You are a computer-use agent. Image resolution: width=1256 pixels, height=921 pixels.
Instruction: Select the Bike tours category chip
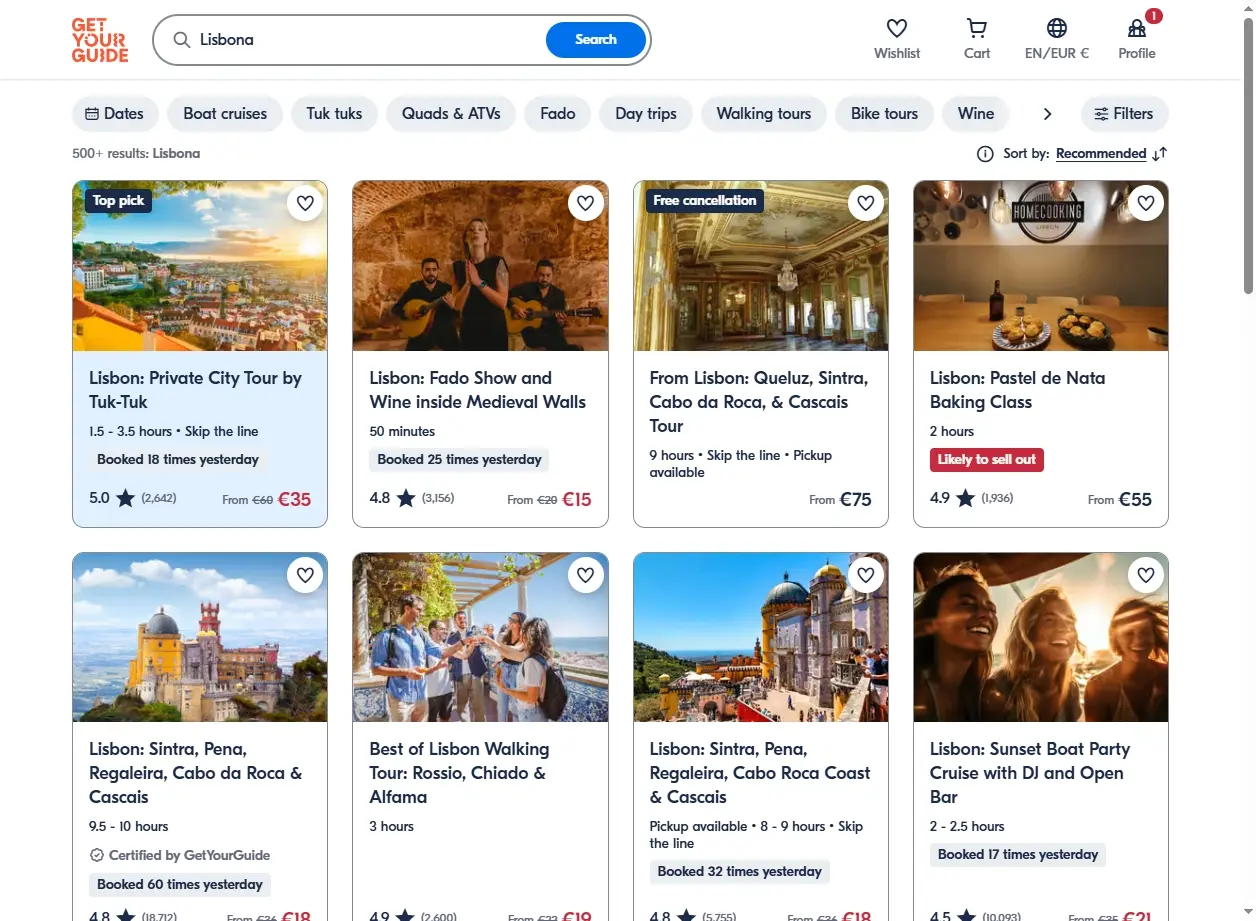point(884,114)
